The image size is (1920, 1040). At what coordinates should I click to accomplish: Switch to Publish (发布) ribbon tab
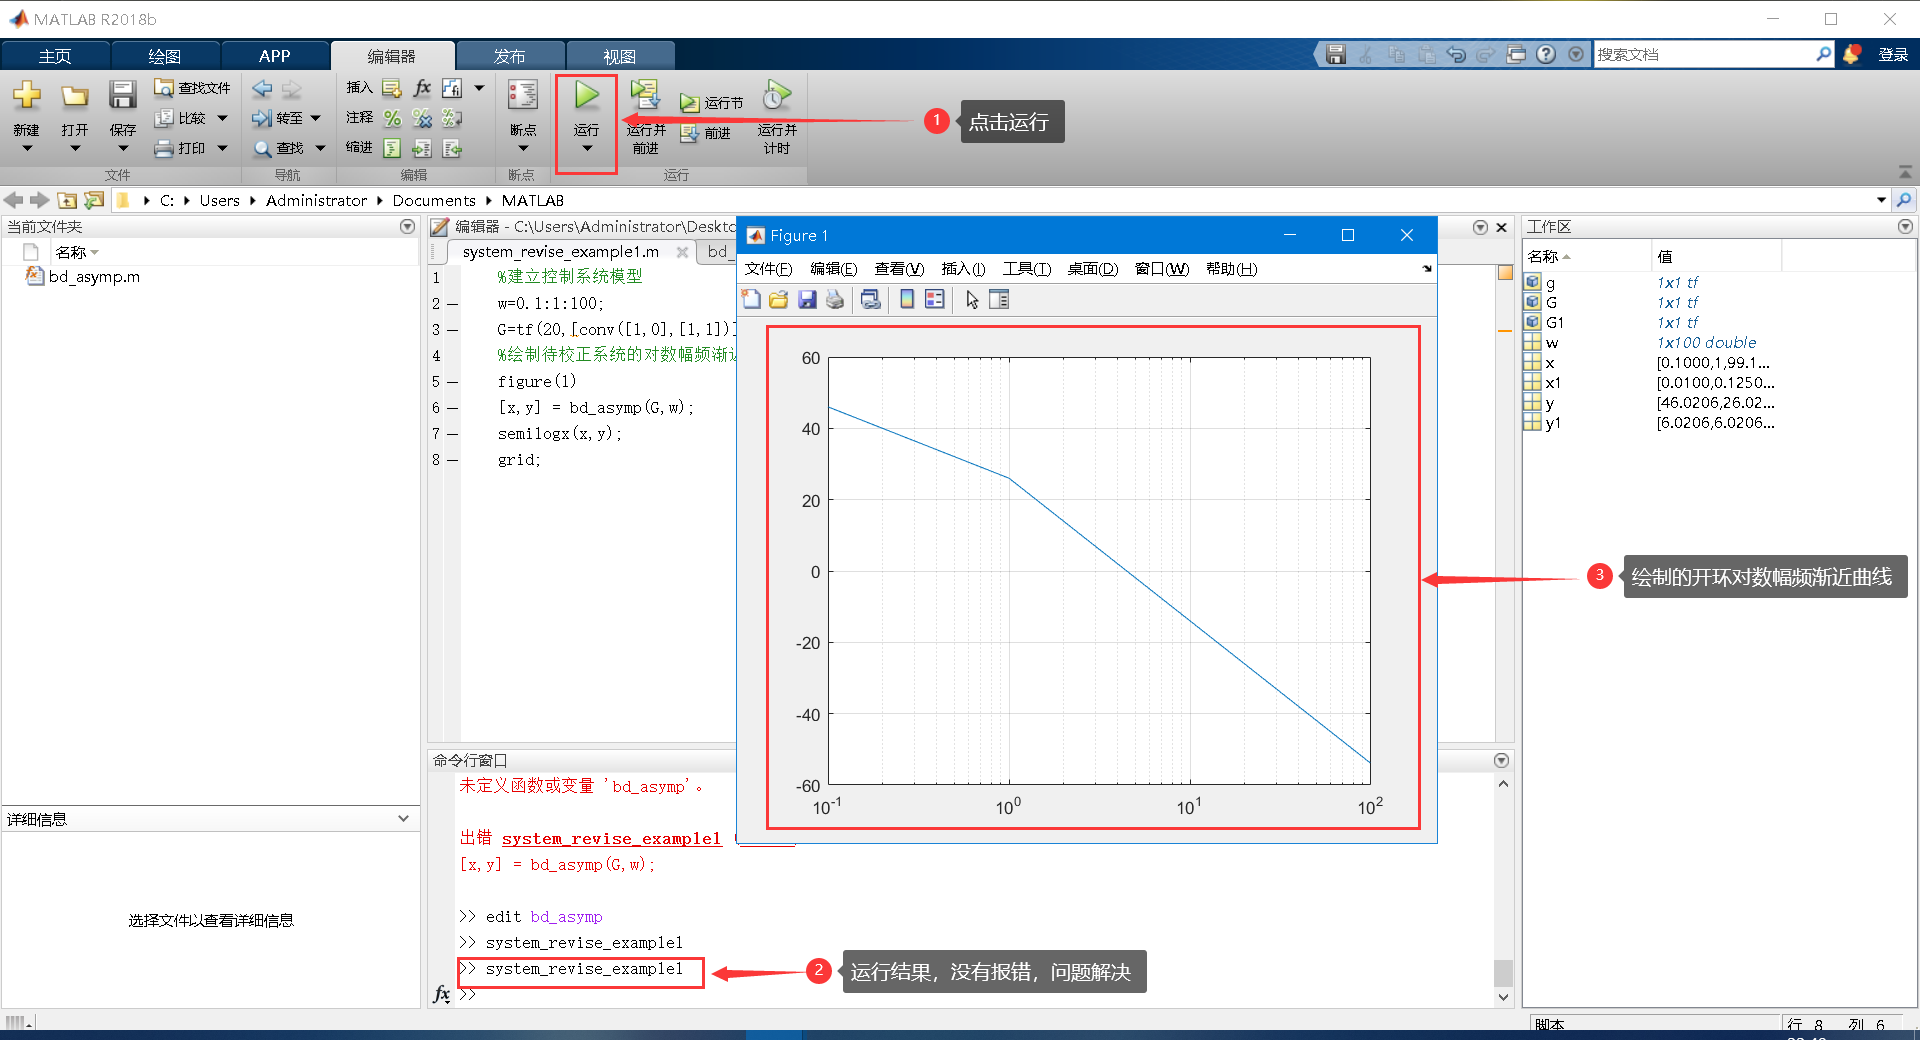509,56
